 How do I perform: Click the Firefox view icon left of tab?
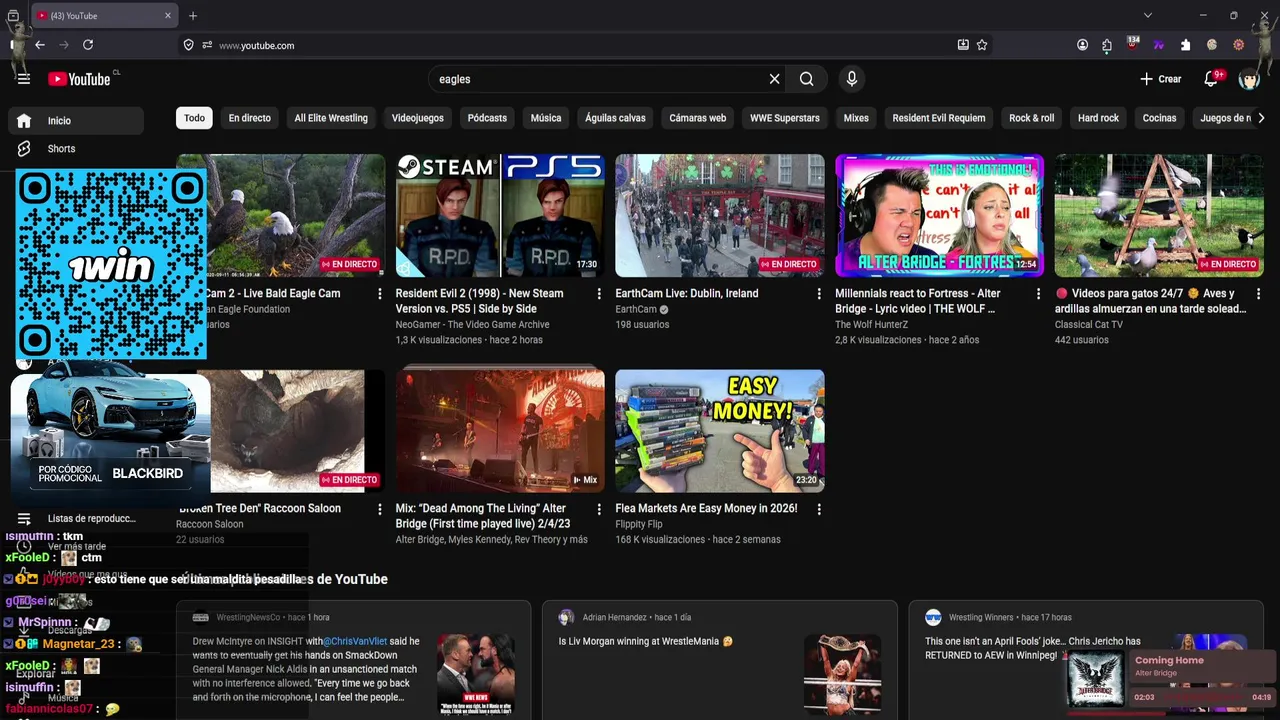pos(14,16)
